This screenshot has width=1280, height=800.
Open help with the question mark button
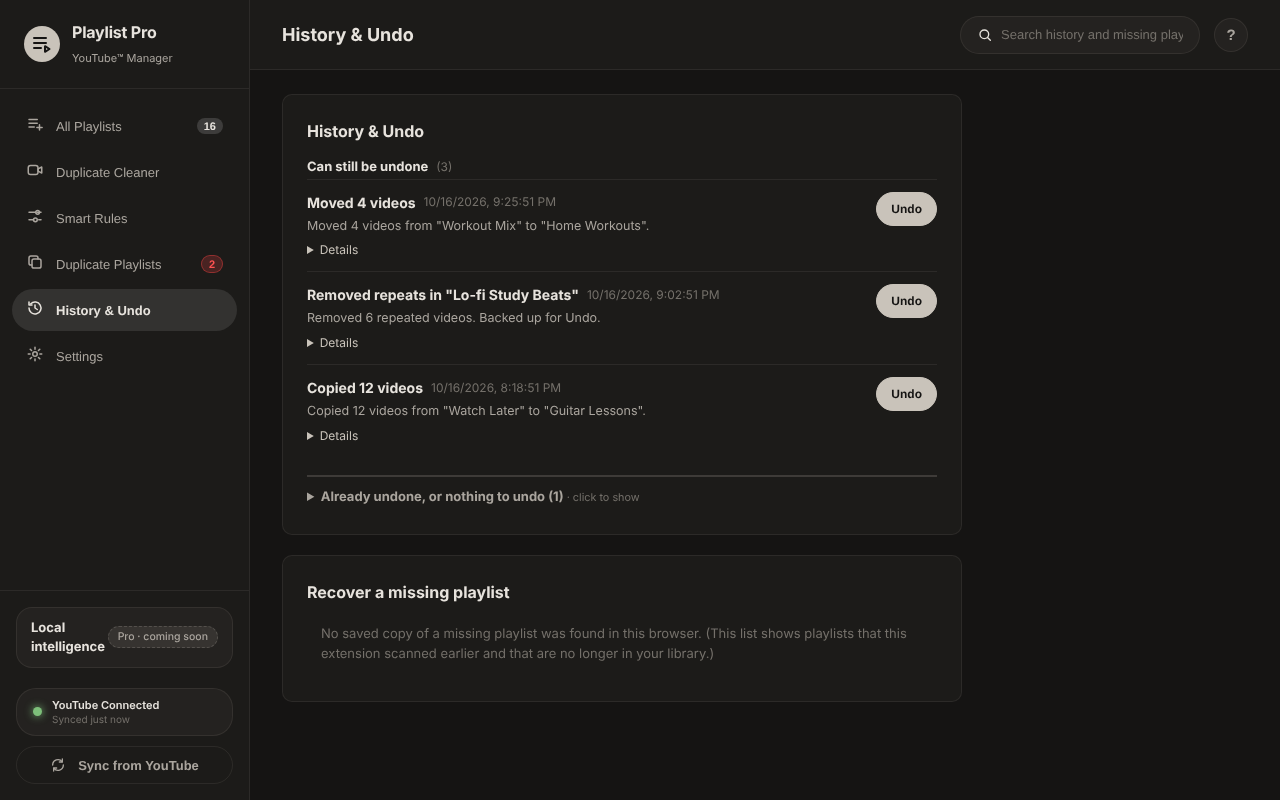[1231, 35]
